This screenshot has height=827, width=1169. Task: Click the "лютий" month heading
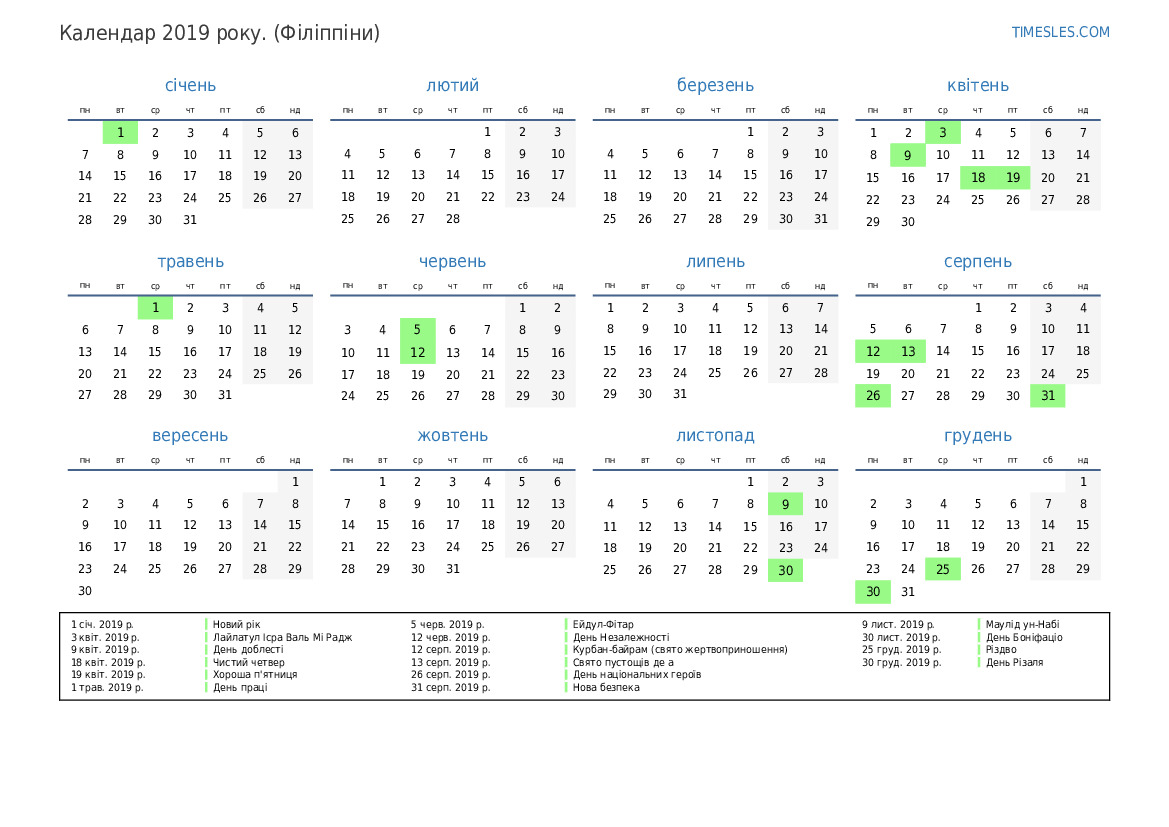(452, 86)
